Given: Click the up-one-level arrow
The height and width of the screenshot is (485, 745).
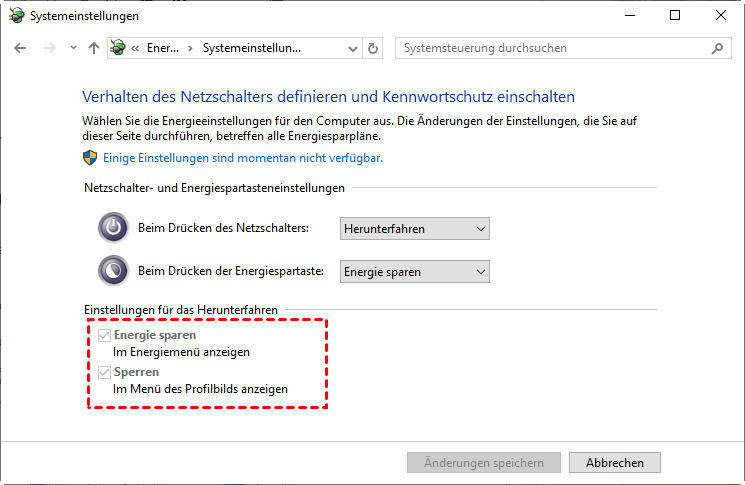Looking at the screenshot, I should 94,48.
